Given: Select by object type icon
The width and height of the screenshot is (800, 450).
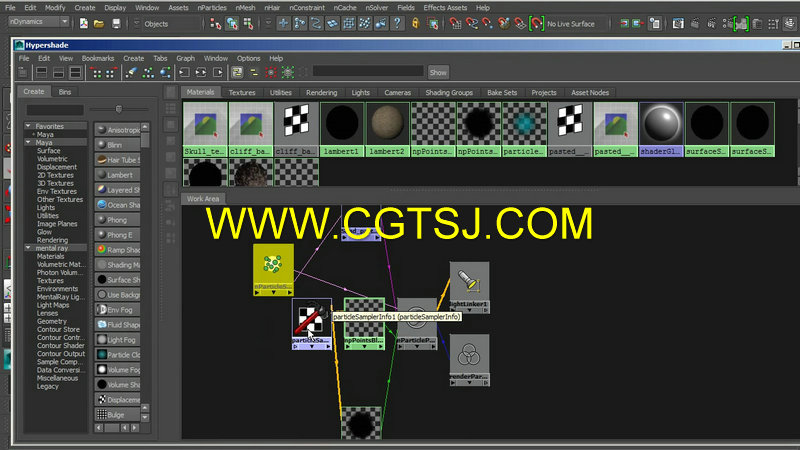Looking at the screenshot, I should (232, 23).
